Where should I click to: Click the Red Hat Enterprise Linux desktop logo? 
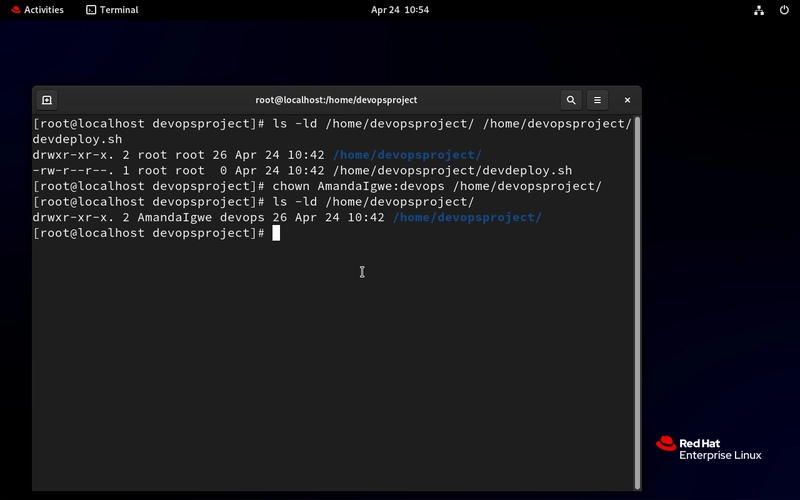coord(709,448)
